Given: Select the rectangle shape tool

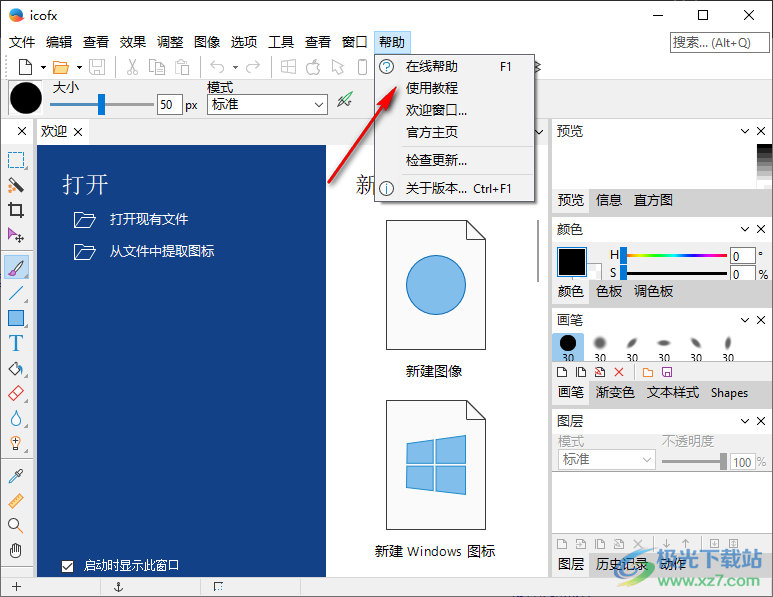Looking at the screenshot, I should [16, 318].
